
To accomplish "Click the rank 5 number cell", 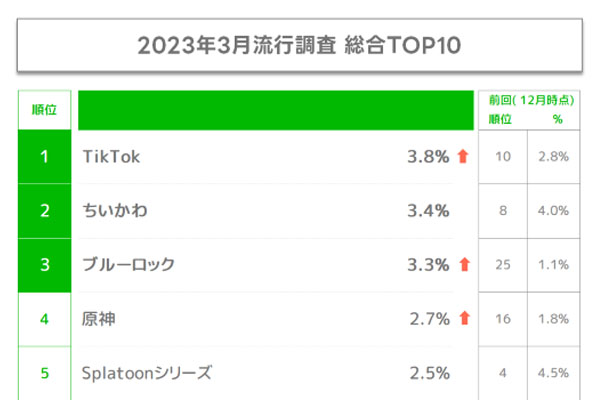I will [45, 374].
